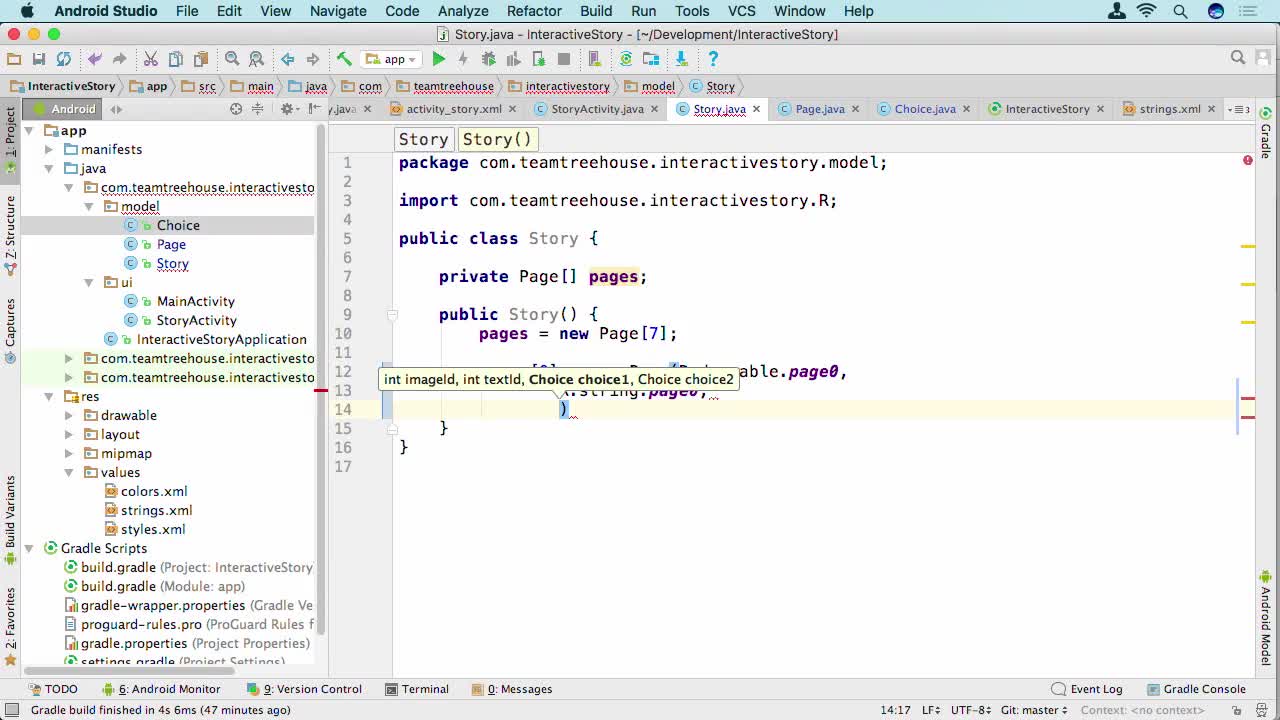This screenshot has width=1280, height=720.
Task: Collapse the model package
Action: [89, 207]
